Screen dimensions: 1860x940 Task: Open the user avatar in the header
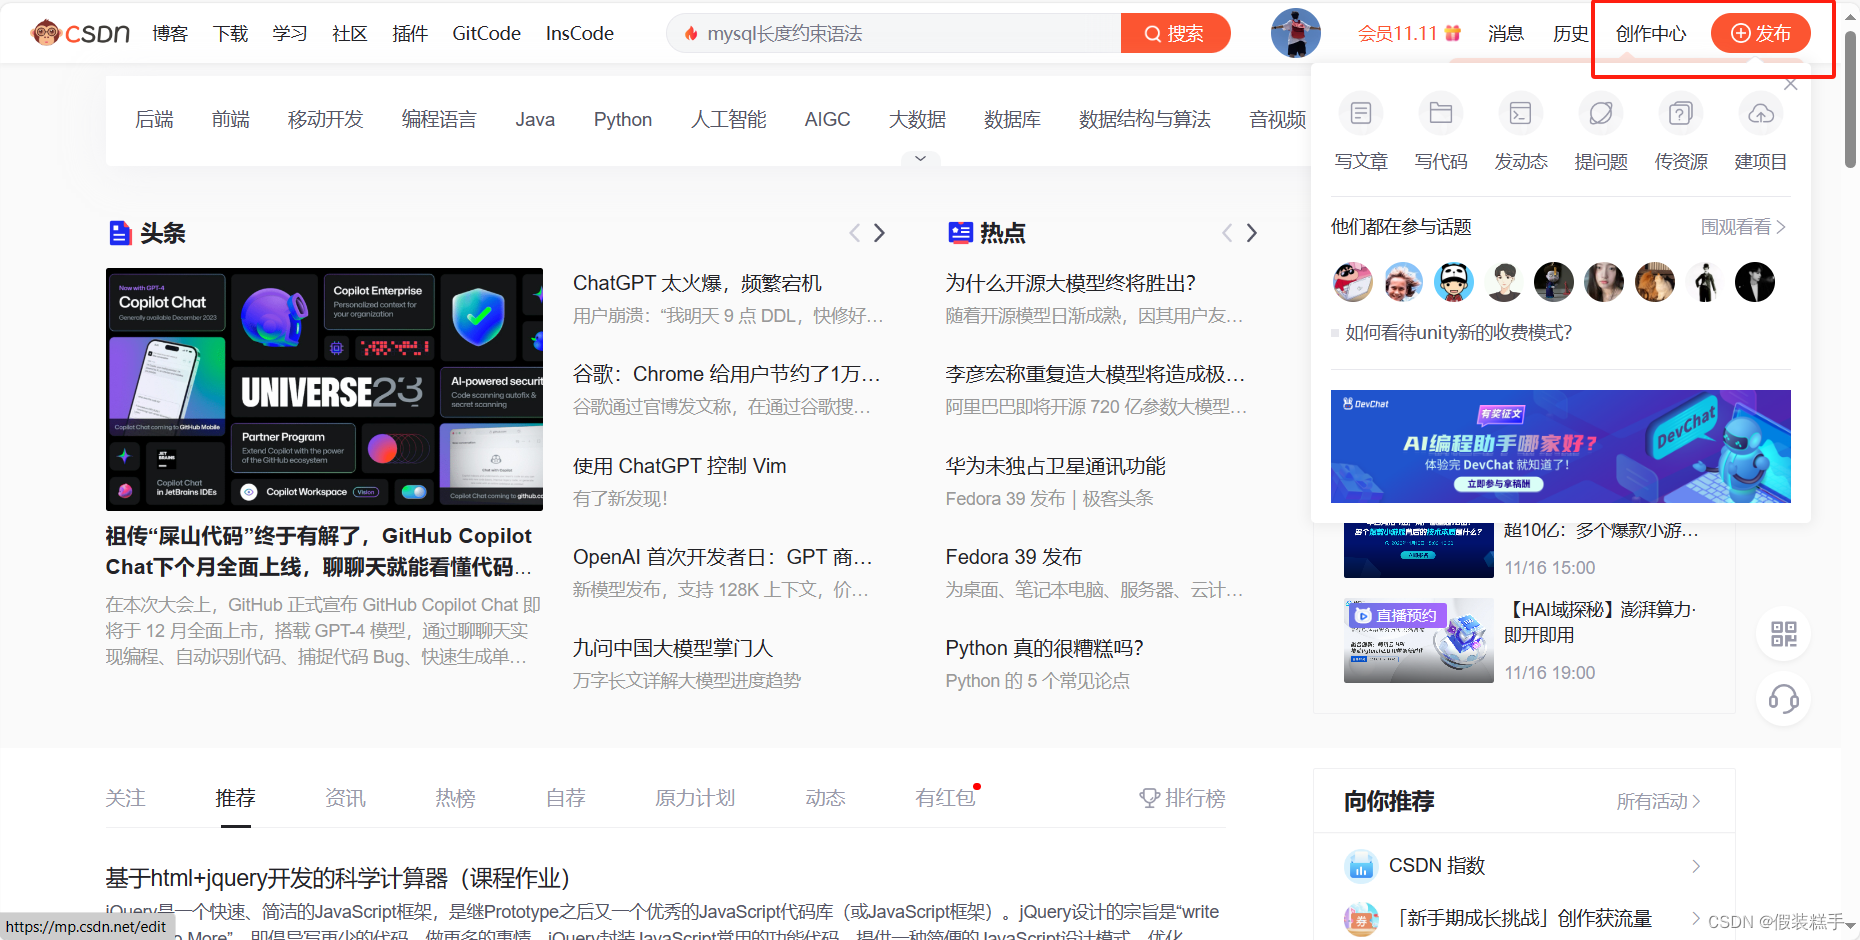click(x=1296, y=33)
